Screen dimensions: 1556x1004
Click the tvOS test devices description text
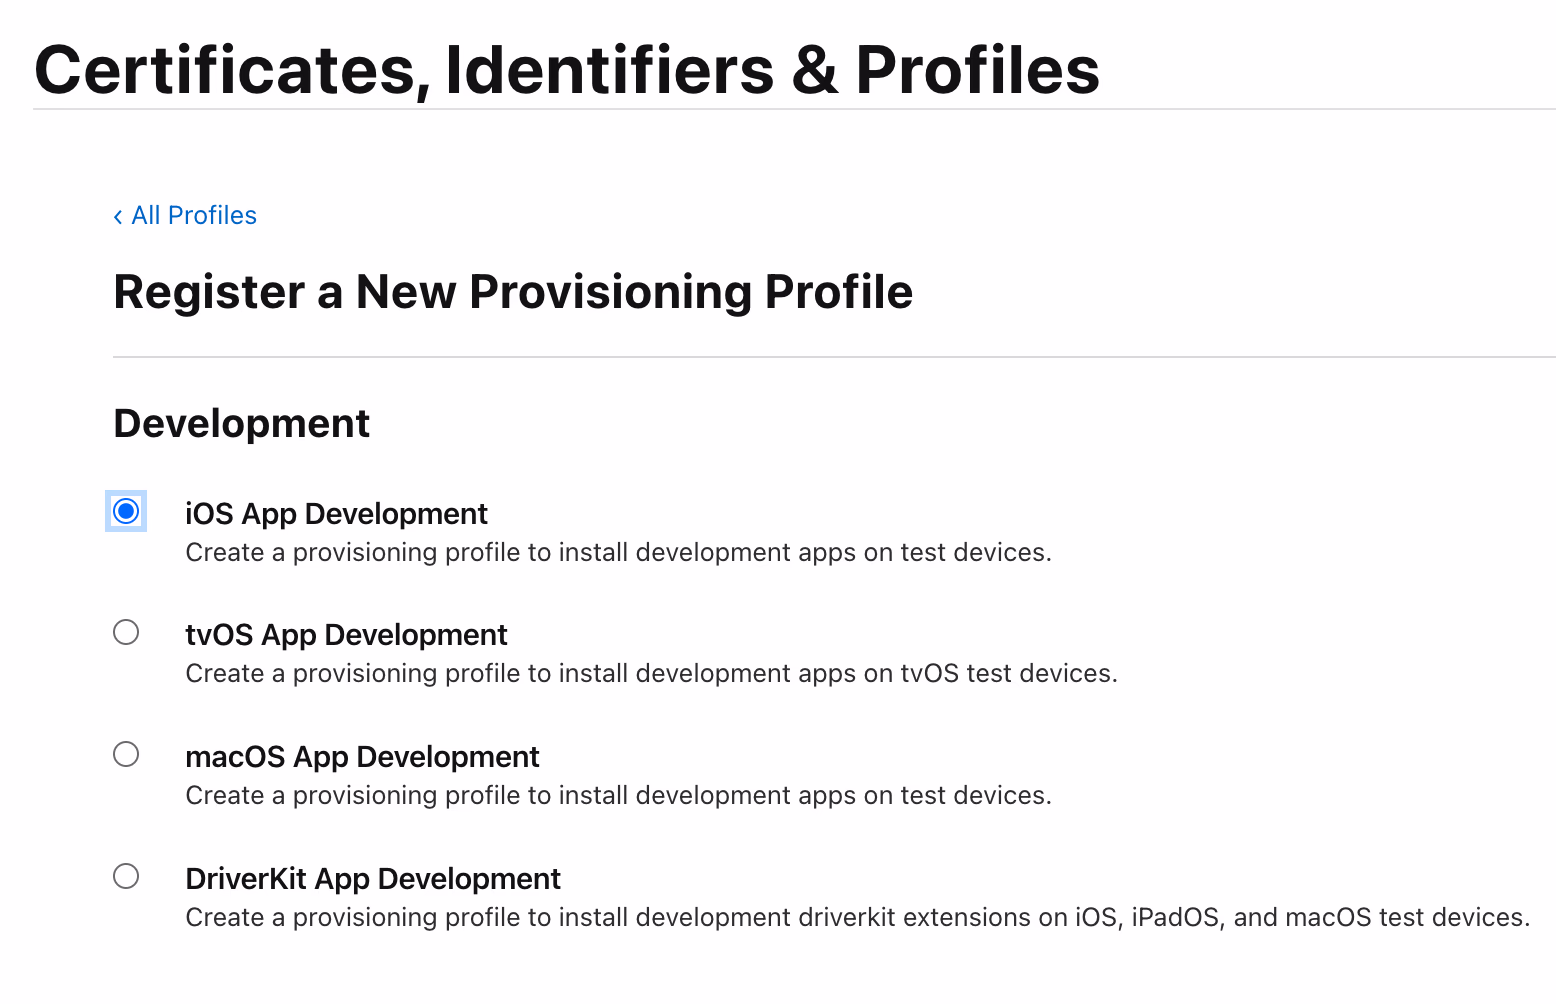coord(651,674)
